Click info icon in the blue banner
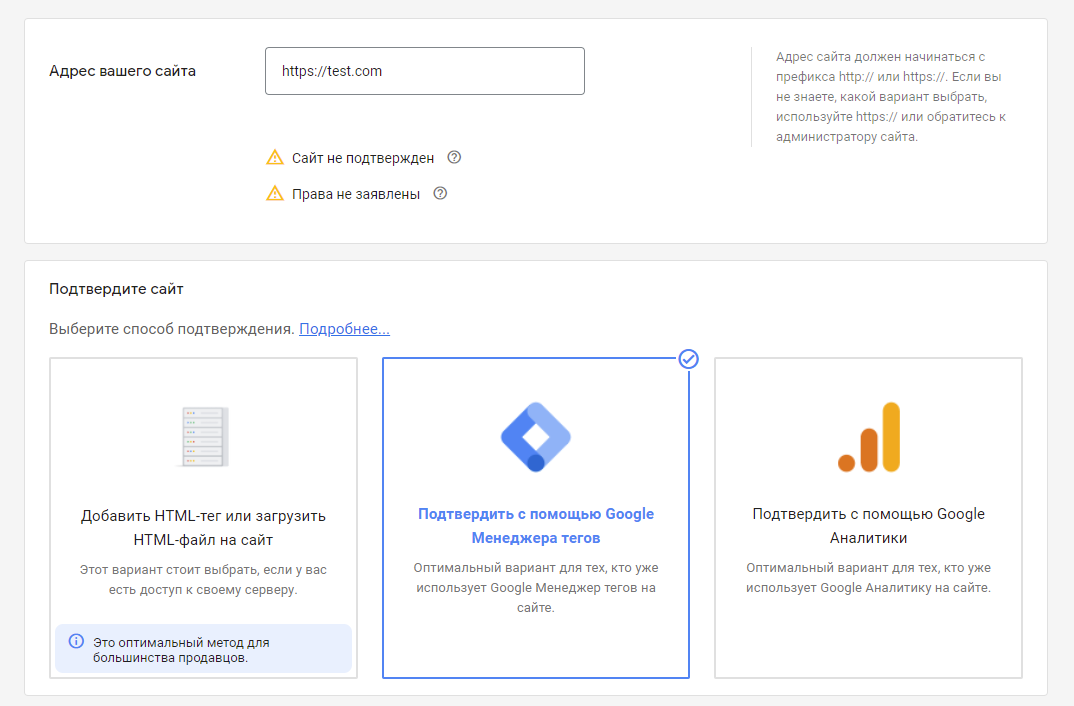This screenshot has width=1074, height=706. (76, 641)
